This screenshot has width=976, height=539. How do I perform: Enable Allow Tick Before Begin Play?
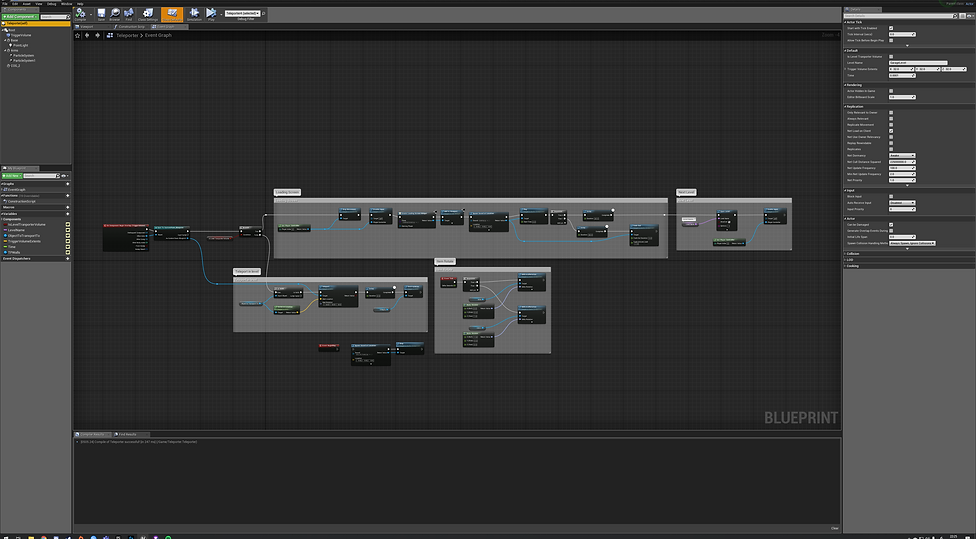pyautogui.click(x=891, y=40)
